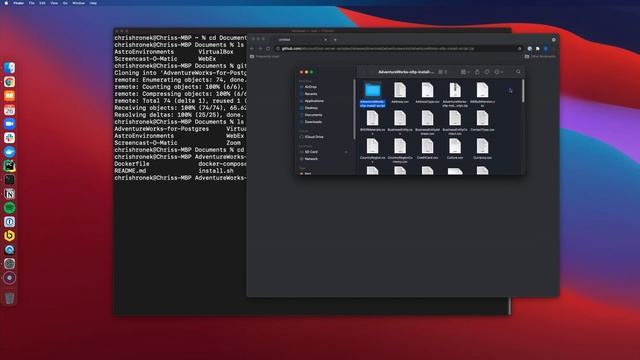
Task: Select the AddressType.csv file
Action: pos(427,93)
